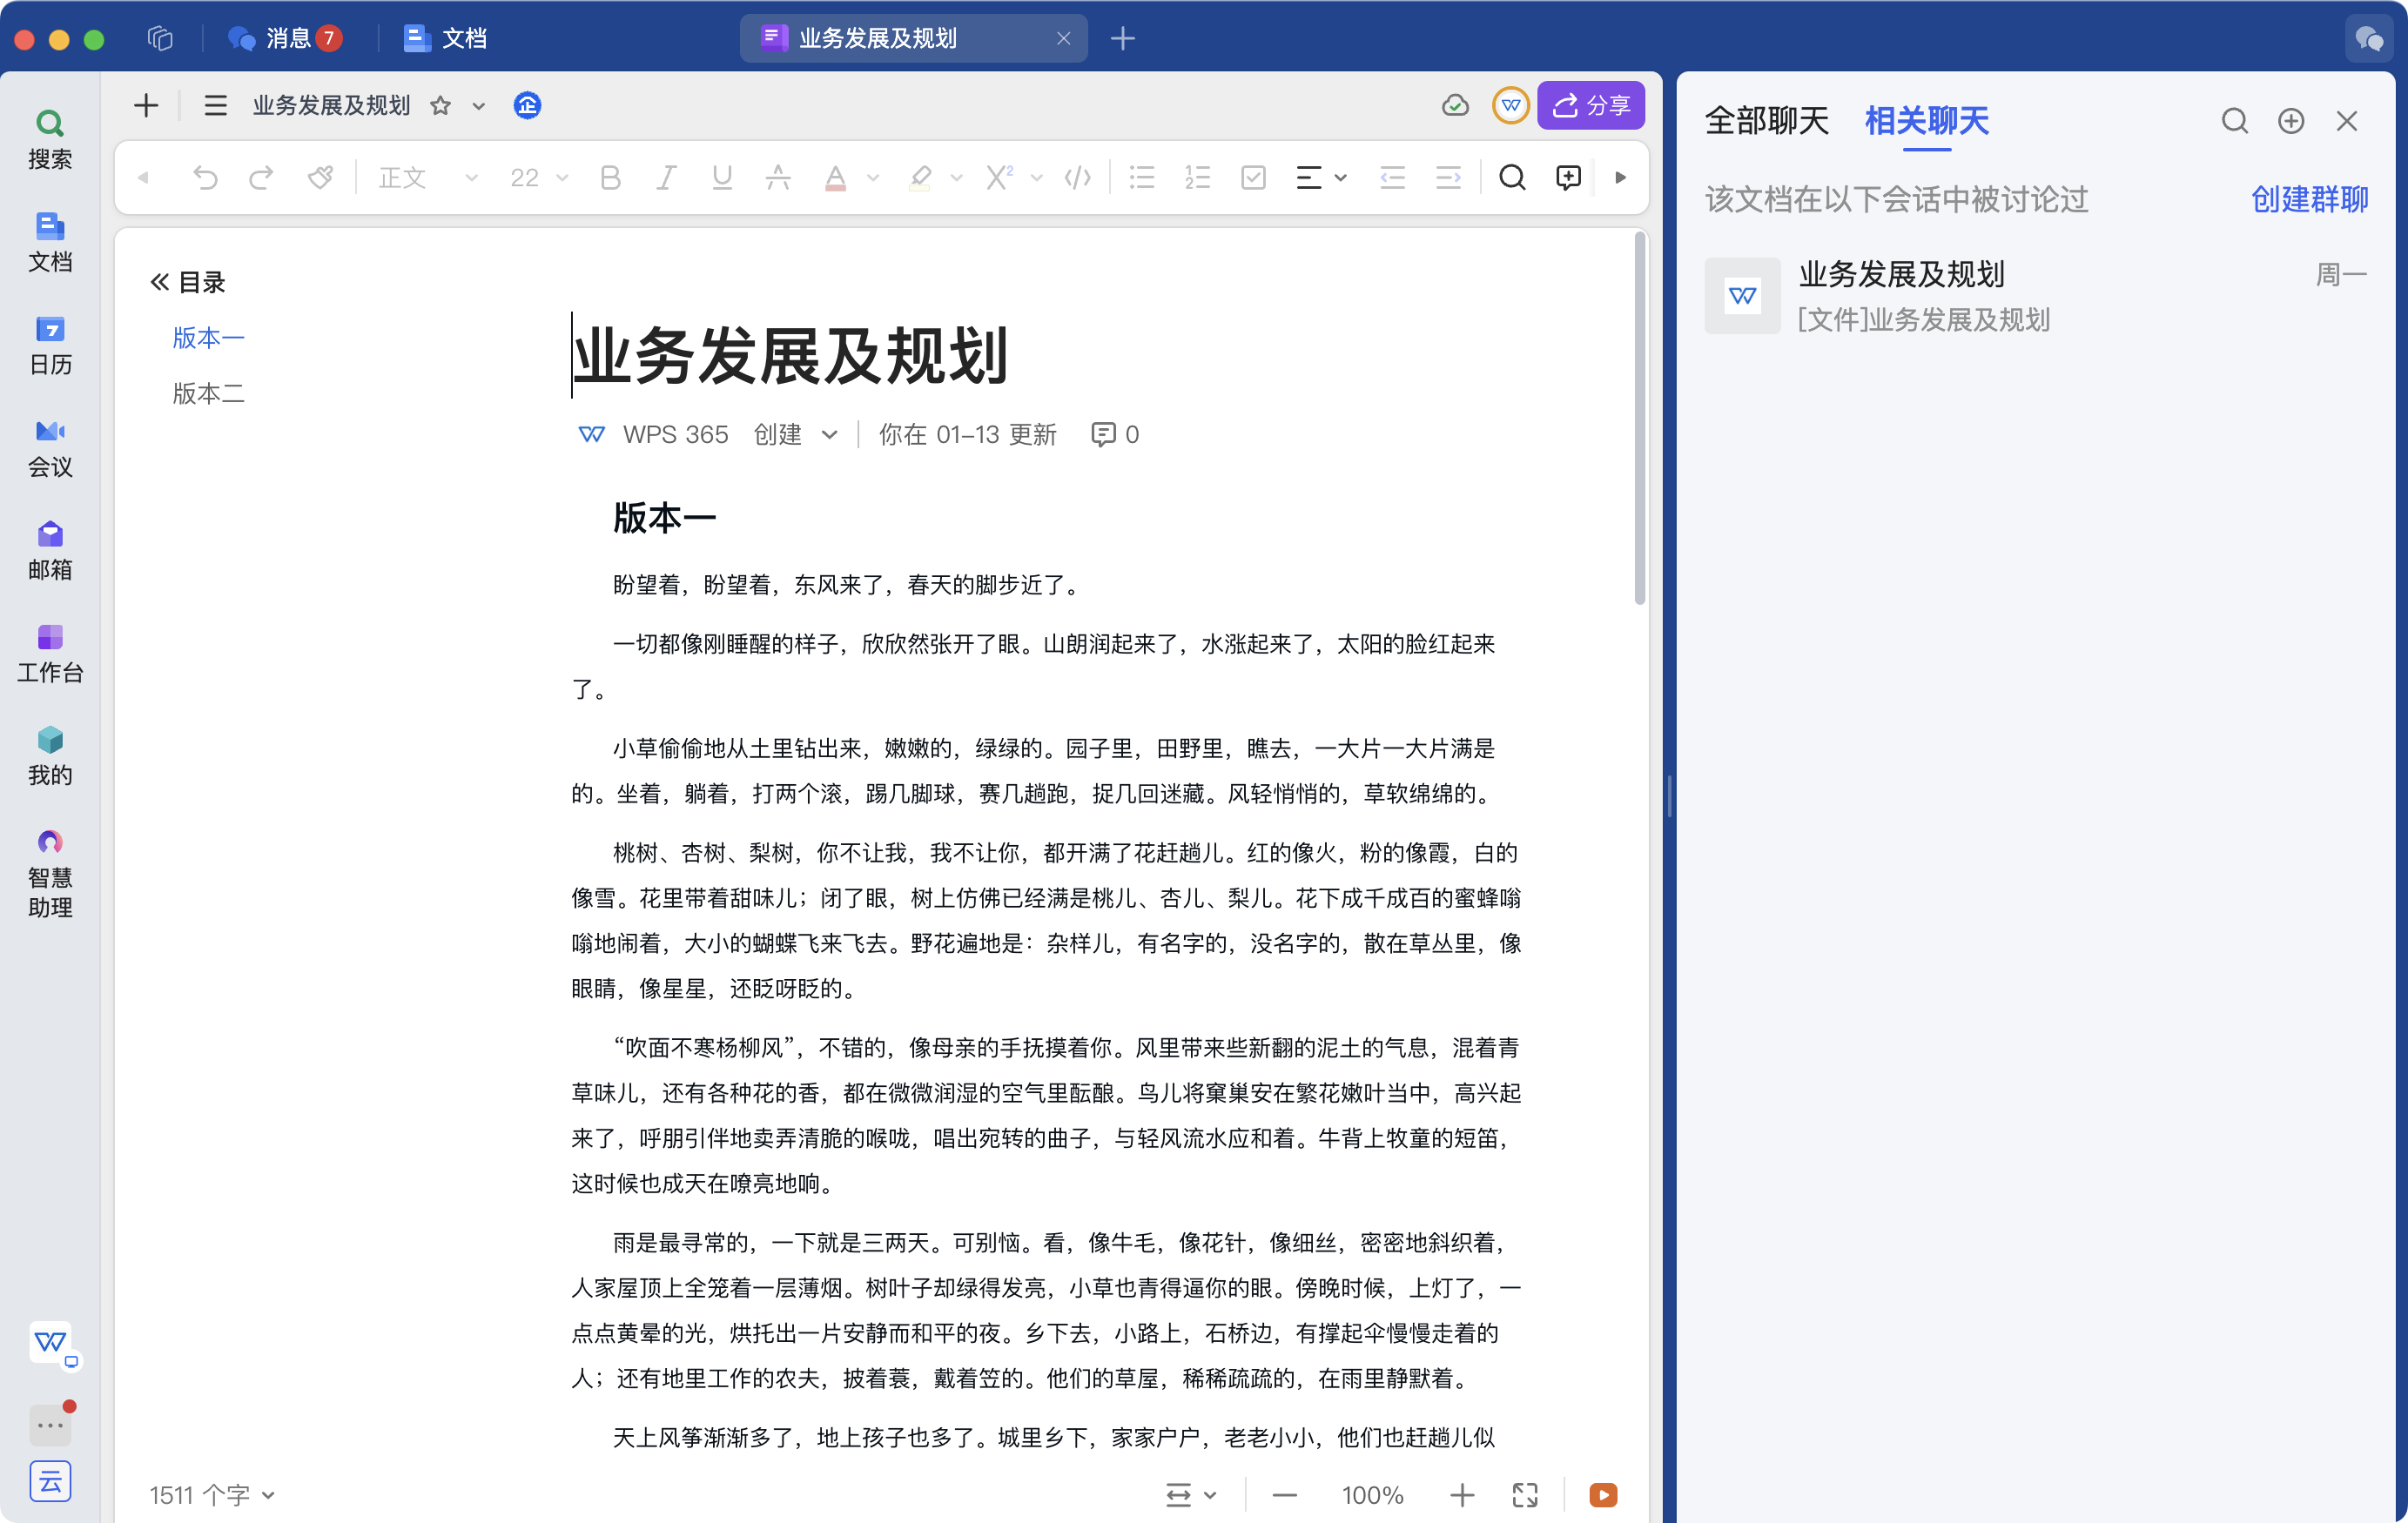Select the 业务发展及规划 document tab

pyautogui.click(x=913, y=38)
